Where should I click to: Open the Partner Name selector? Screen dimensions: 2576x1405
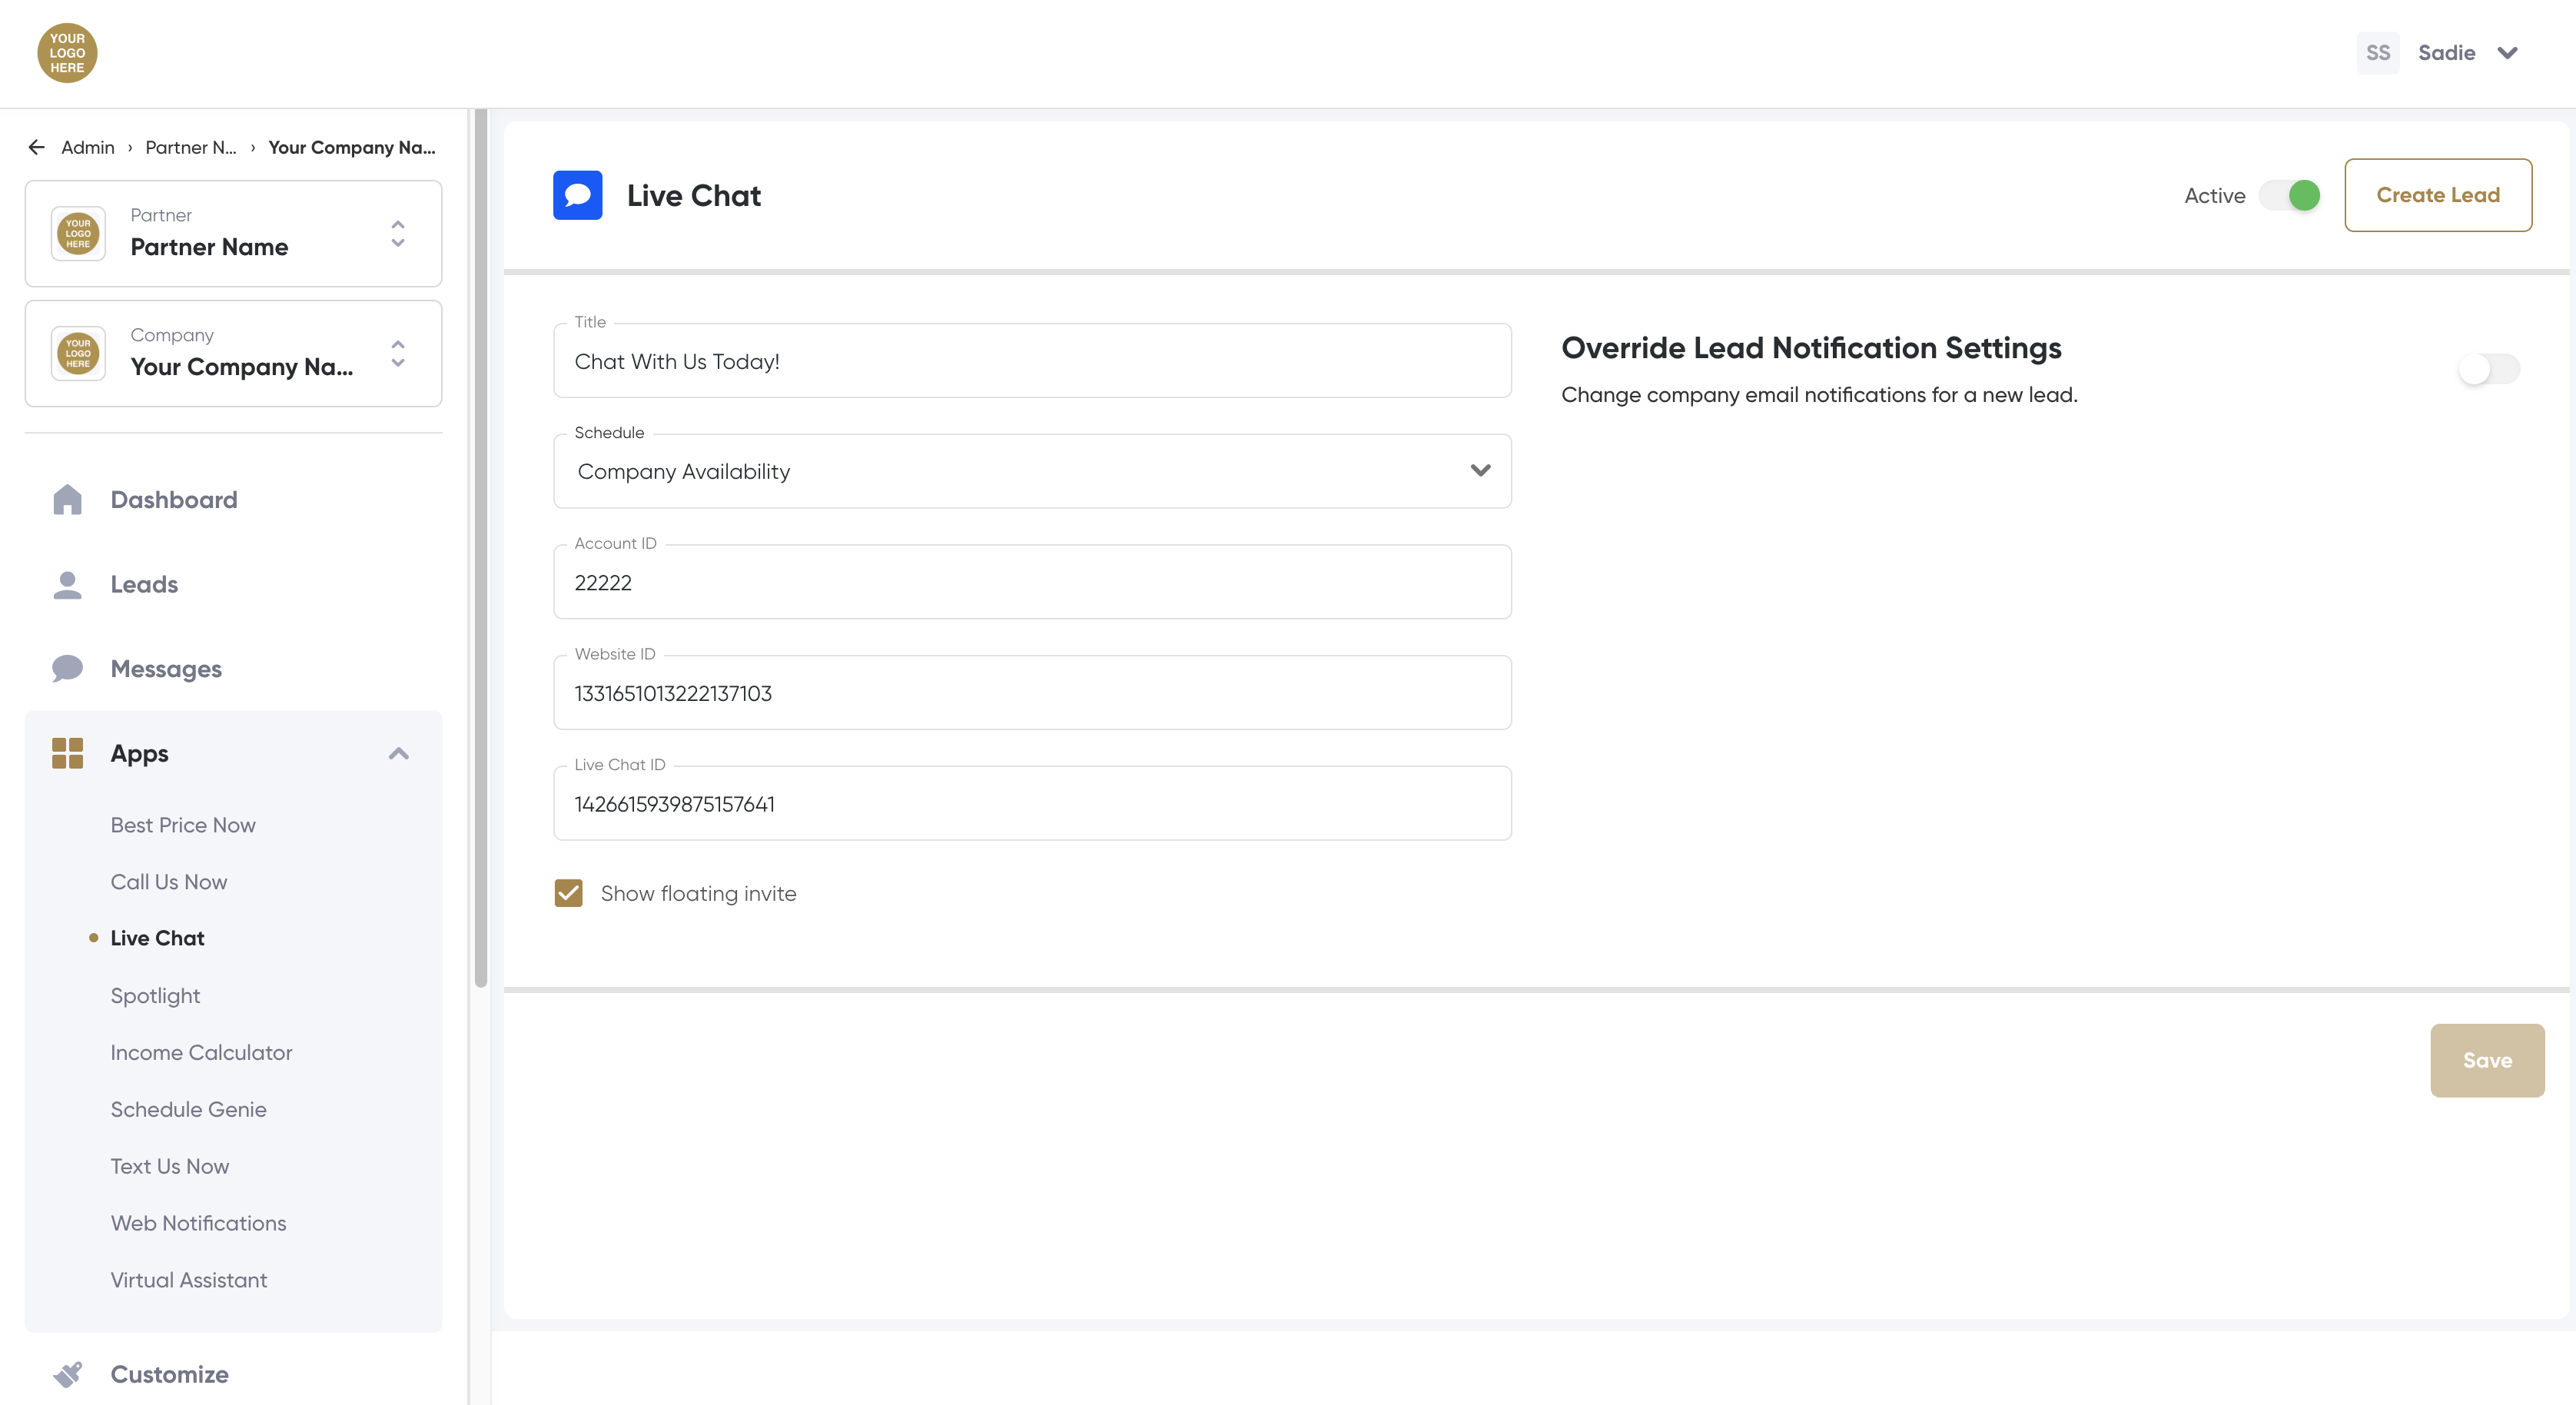(233, 233)
